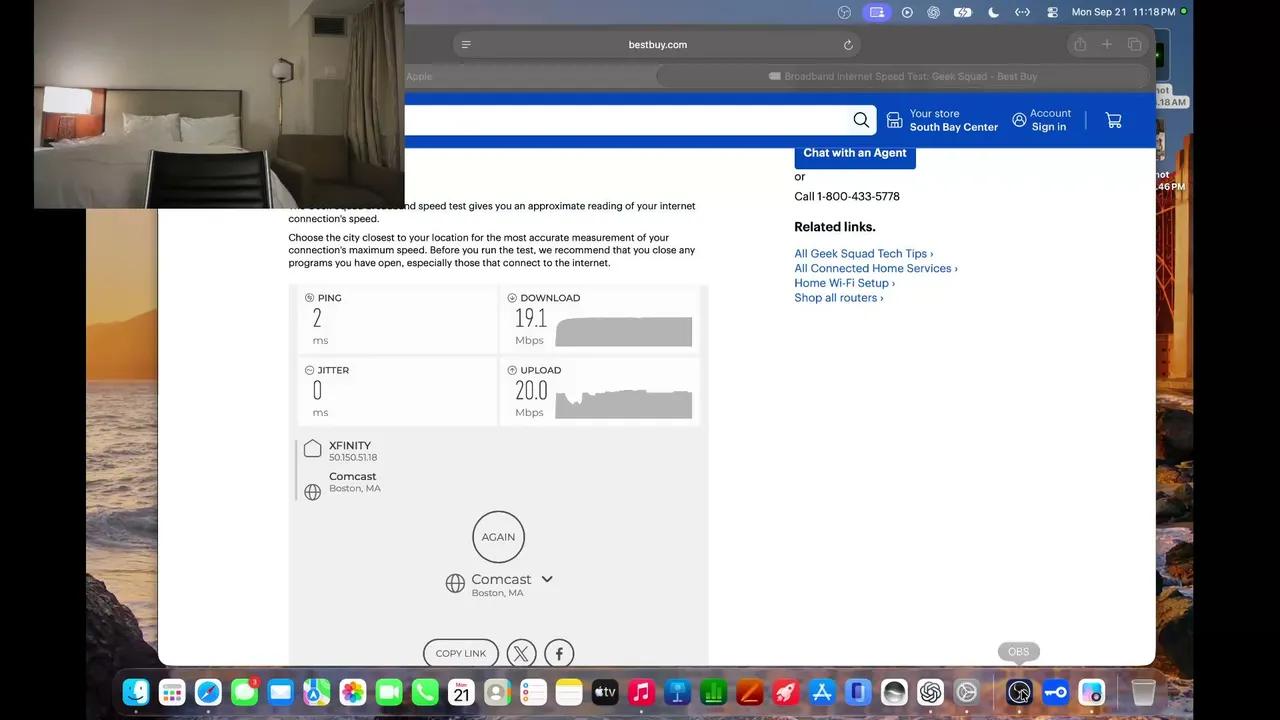The height and width of the screenshot is (720, 1280).
Task: Click the search magnifier icon on Best Buy
Action: (x=861, y=120)
